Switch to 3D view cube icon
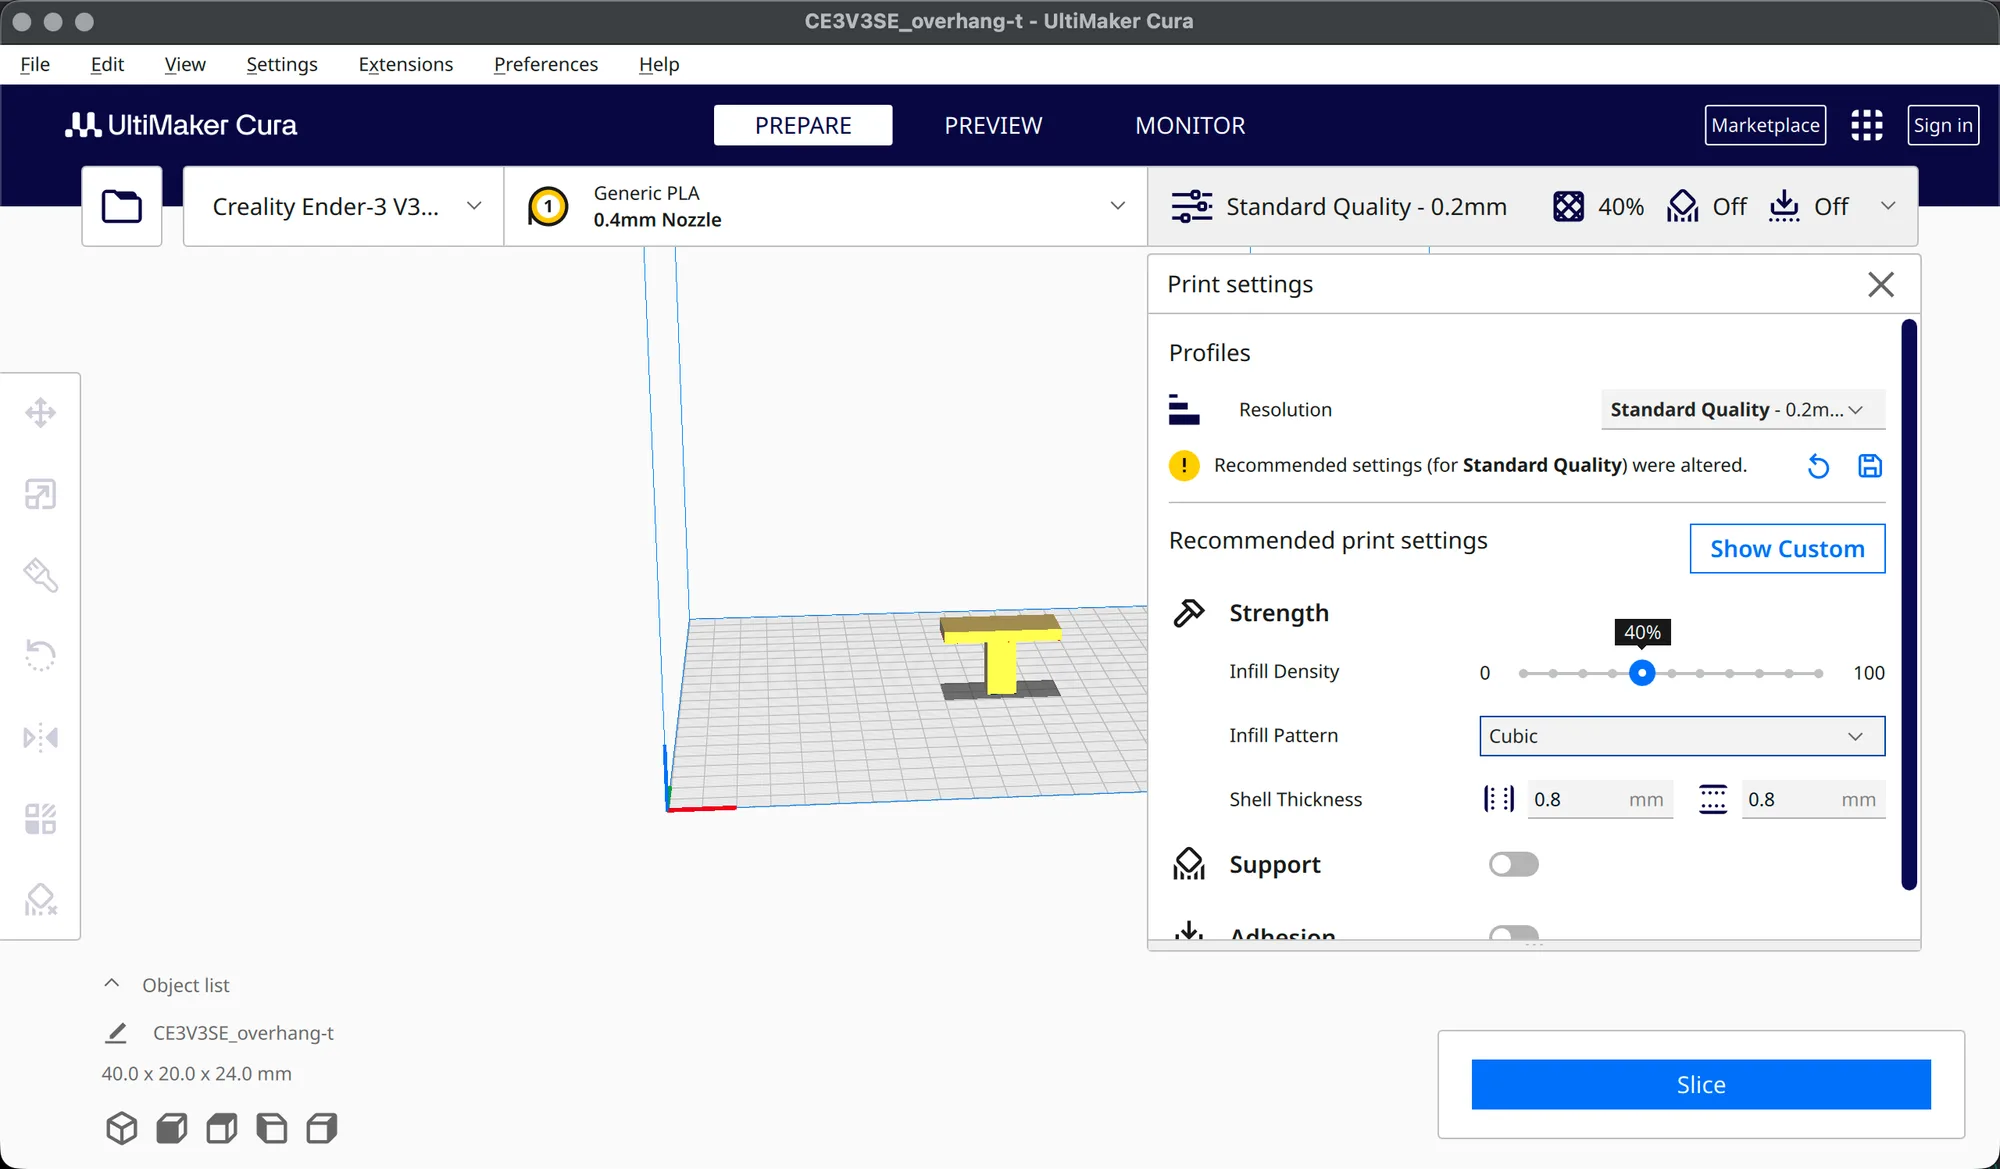Screen dimensions: 2000x1169 tap(121, 1128)
